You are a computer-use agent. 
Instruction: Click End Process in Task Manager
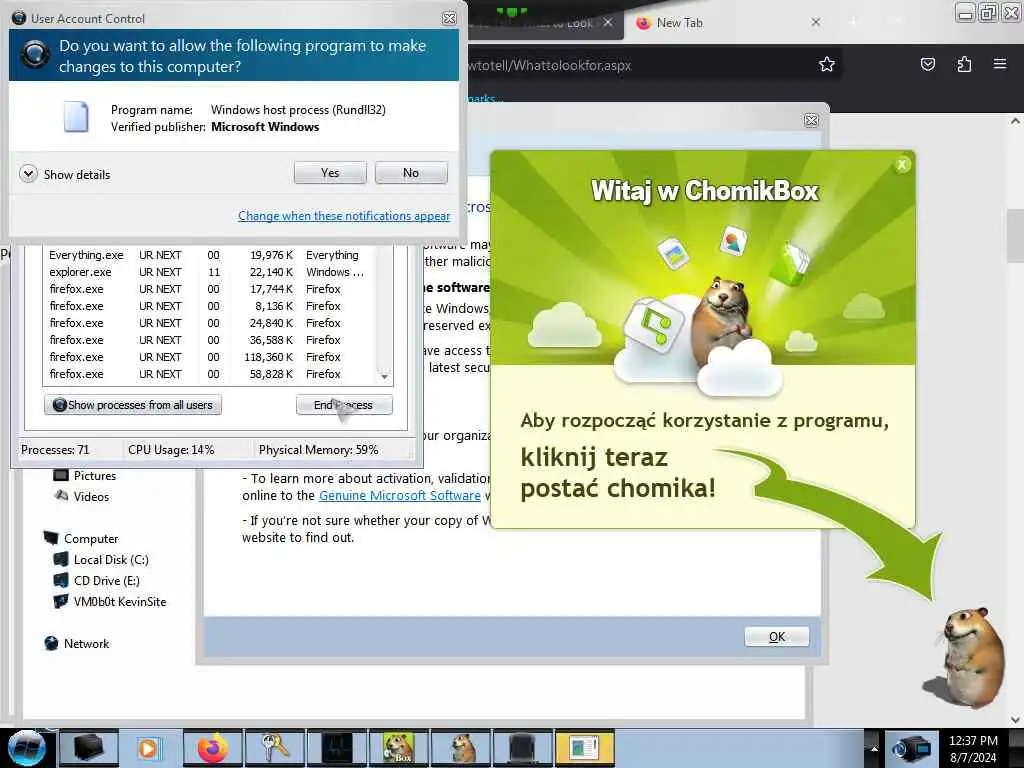(344, 405)
